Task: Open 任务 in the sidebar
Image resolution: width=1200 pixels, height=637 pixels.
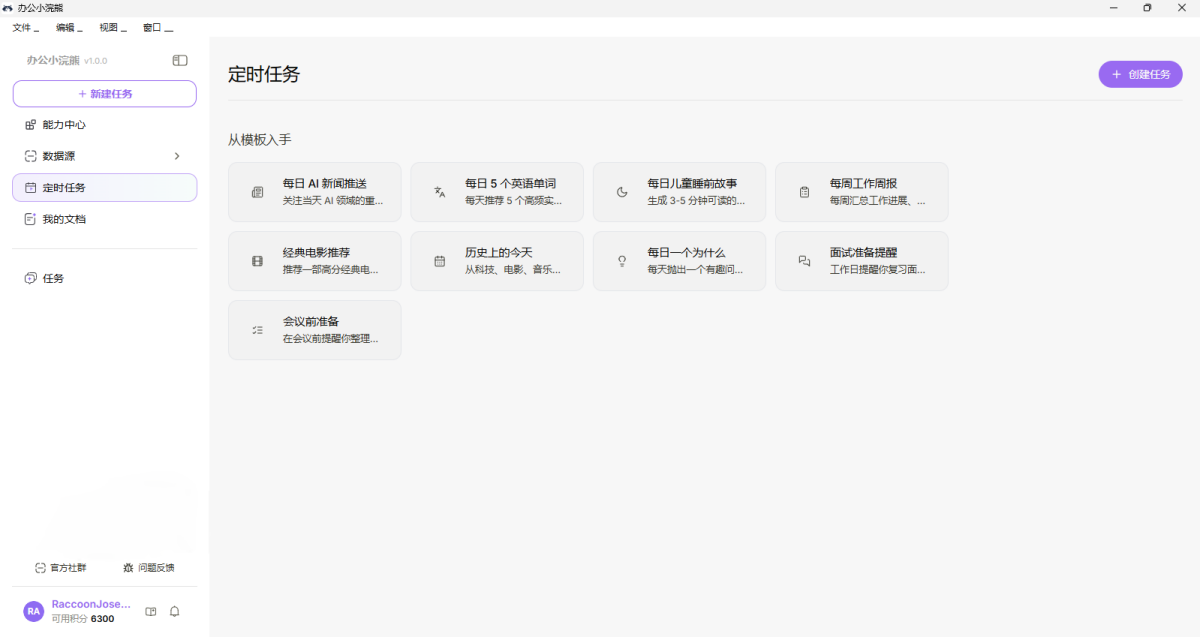Action: tap(104, 278)
